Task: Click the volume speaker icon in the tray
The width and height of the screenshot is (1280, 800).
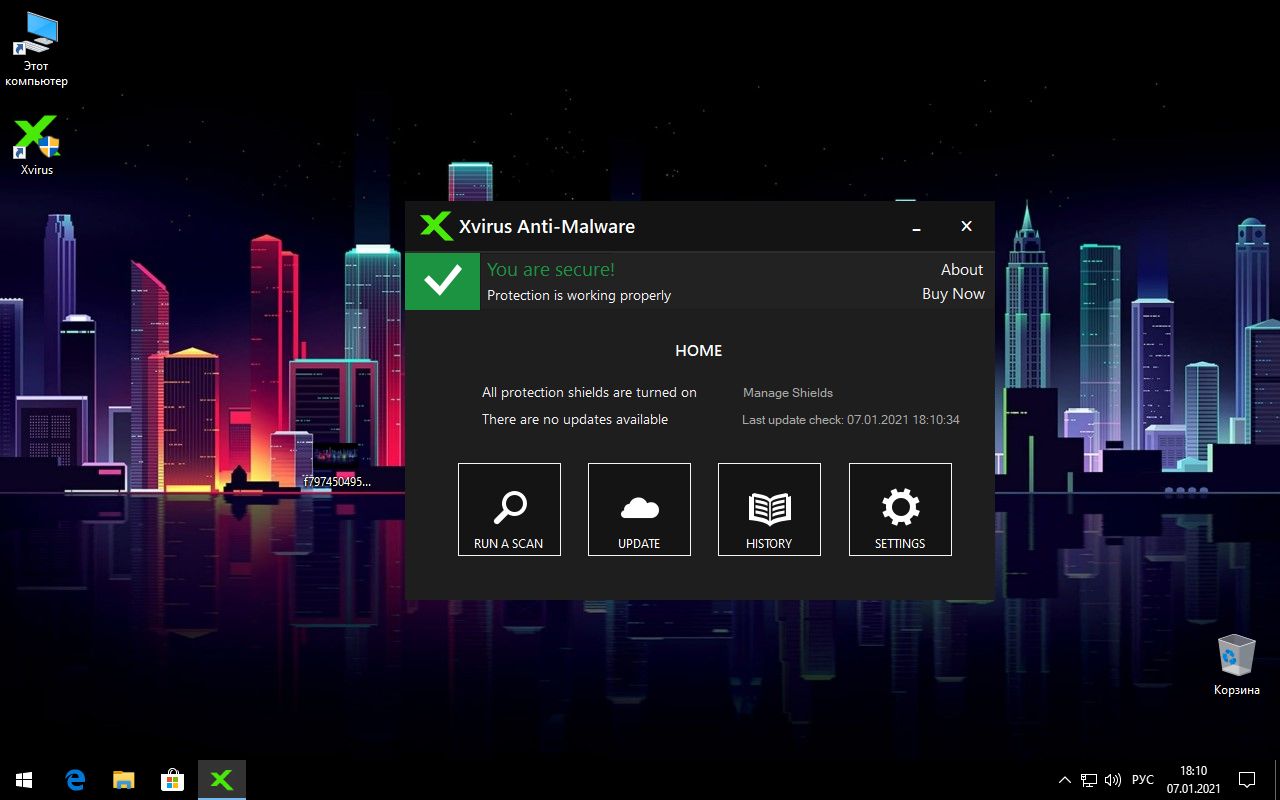Action: [1113, 779]
